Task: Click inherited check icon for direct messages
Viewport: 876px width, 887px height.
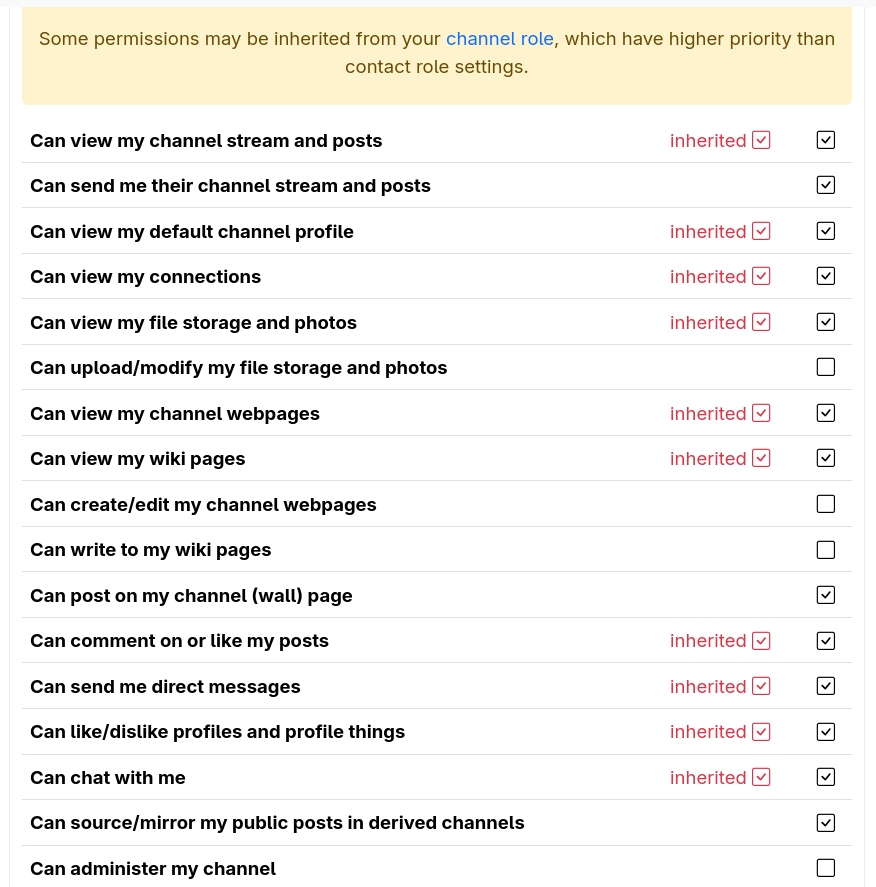Action: [761, 686]
